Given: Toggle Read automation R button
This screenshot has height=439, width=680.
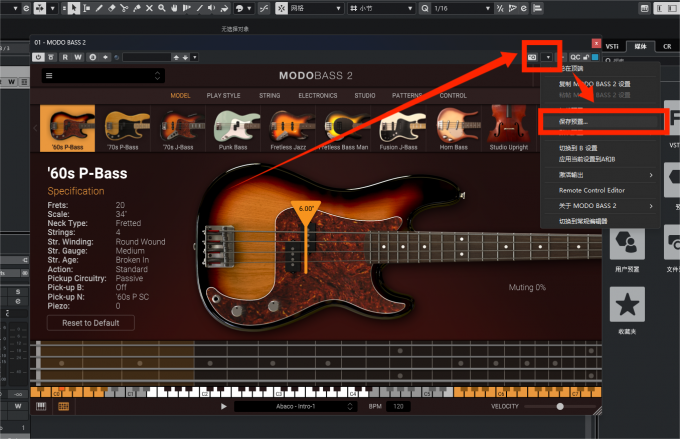Looking at the screenshot, I should 65,57.
